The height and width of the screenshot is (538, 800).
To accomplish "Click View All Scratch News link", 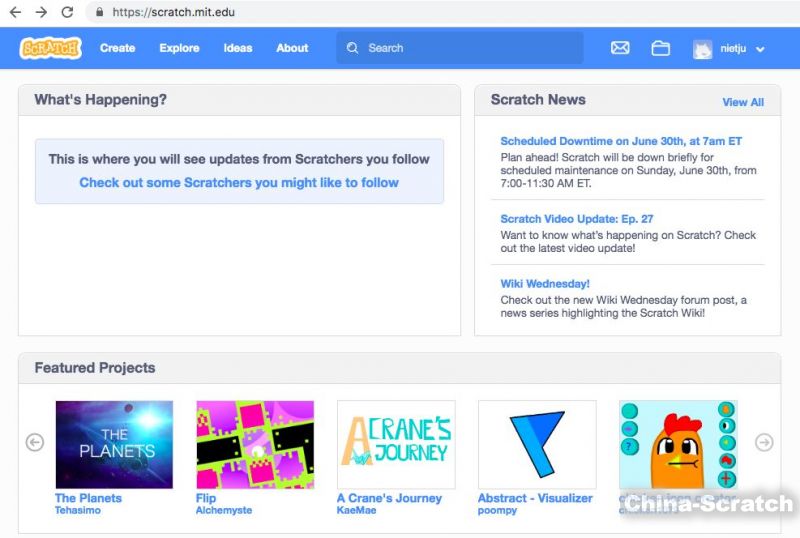I will tap(742, 102).
